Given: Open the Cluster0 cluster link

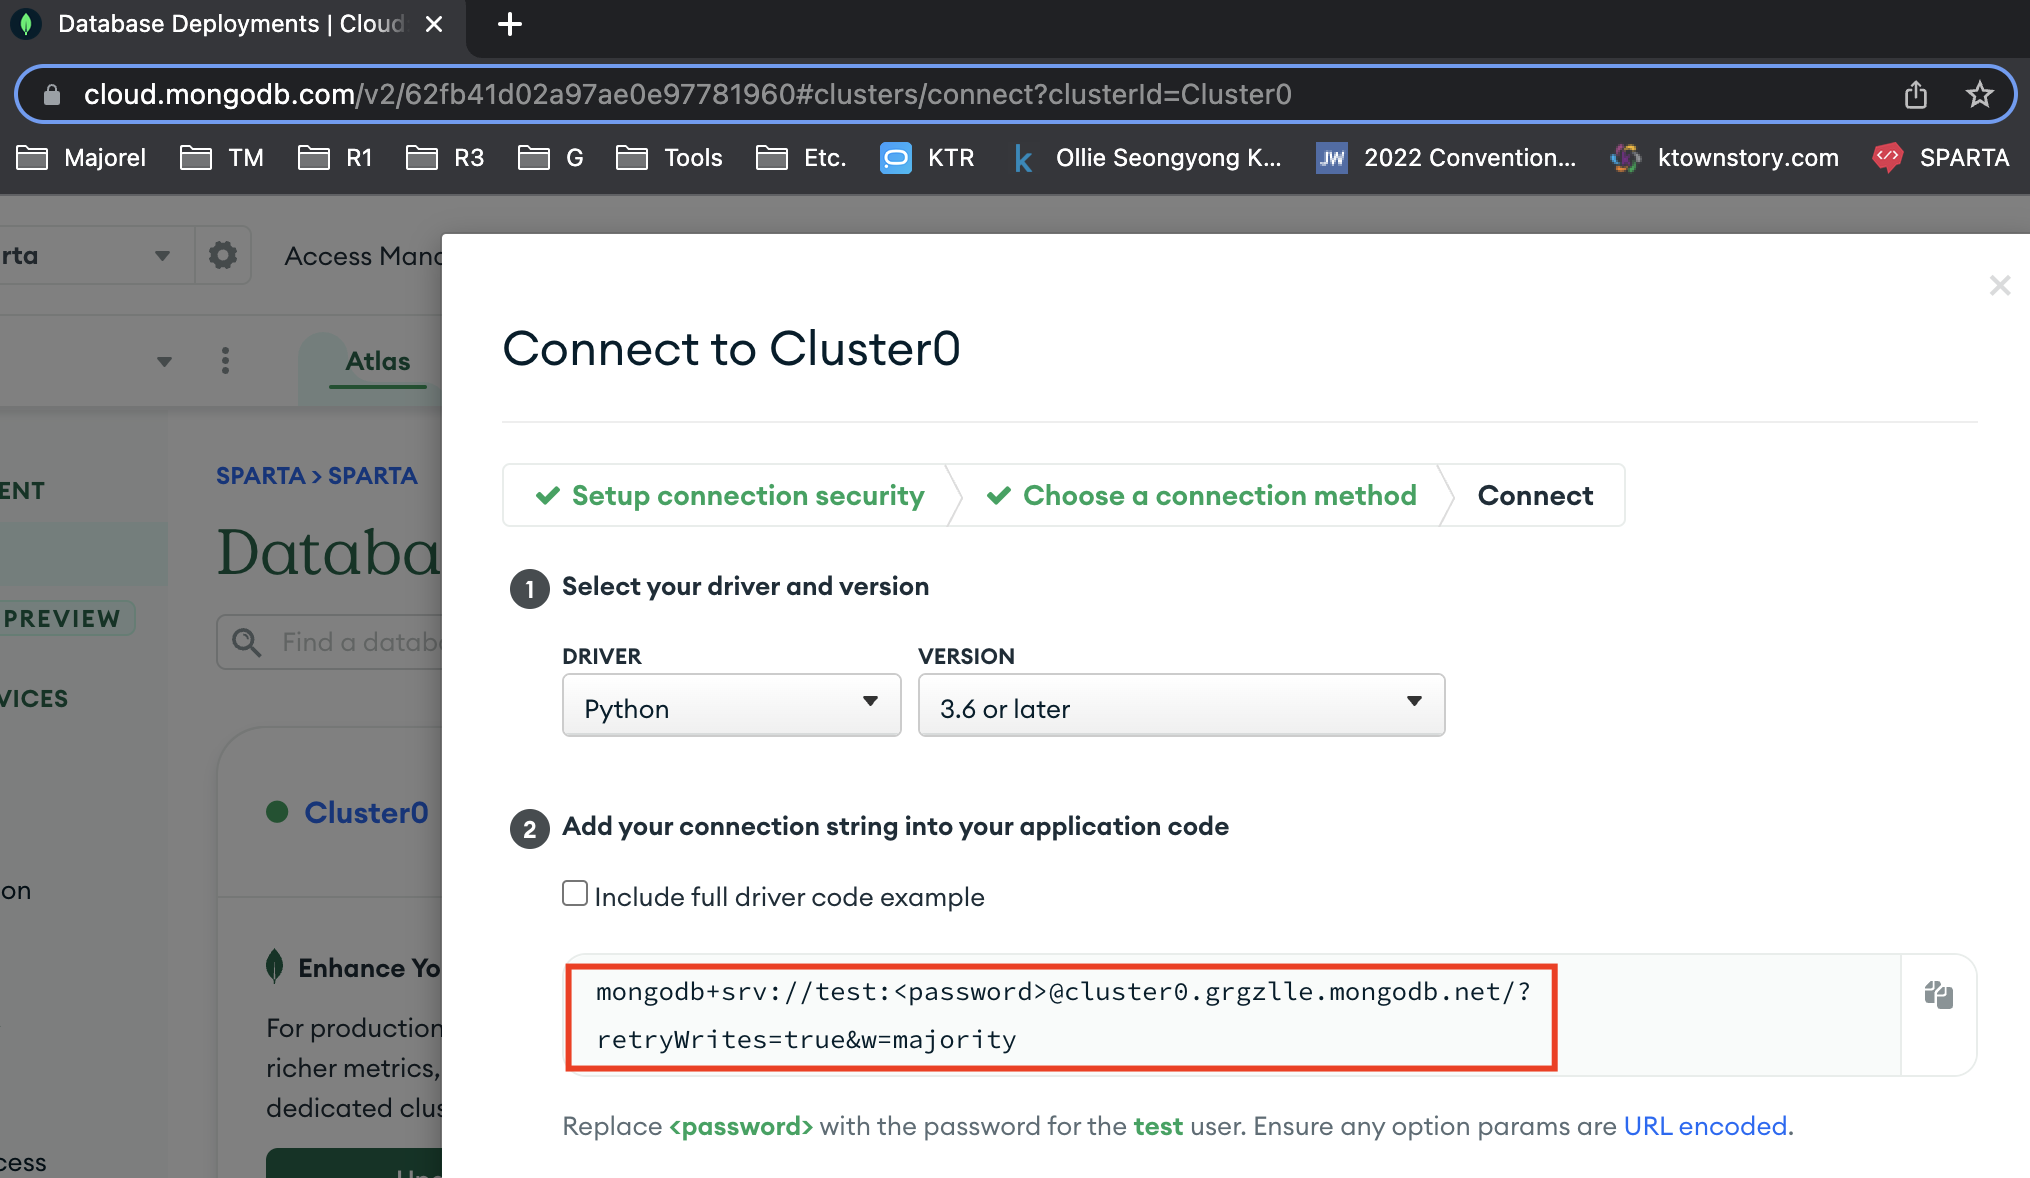Looking at the screenshot, I should click(366, 812).
